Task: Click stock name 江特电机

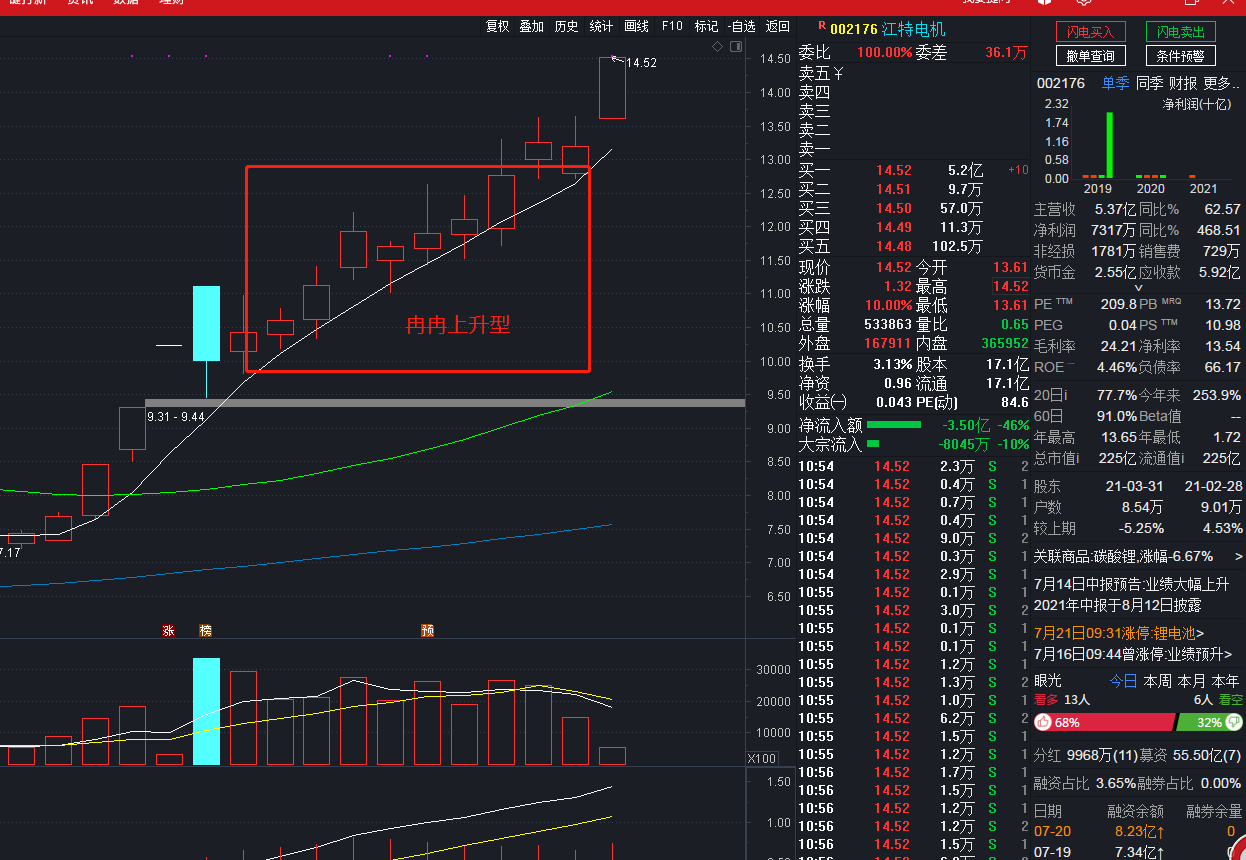Action: (x=912, y=29)
